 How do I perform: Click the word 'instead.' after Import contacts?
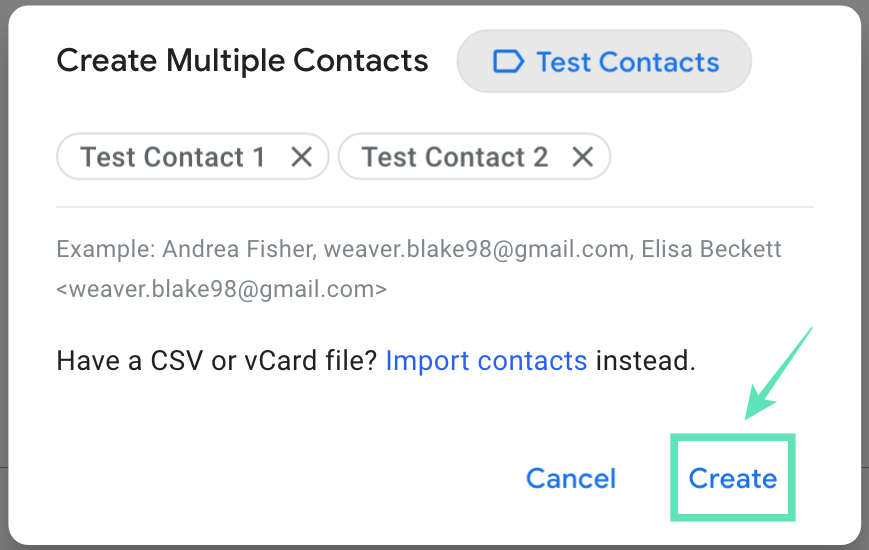coord(645,360)
